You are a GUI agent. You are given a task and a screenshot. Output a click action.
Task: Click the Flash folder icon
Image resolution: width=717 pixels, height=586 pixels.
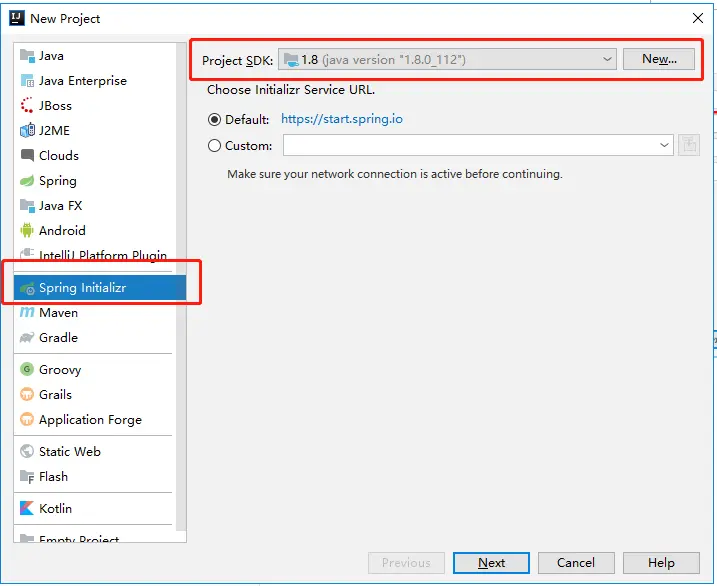point(27,476)
